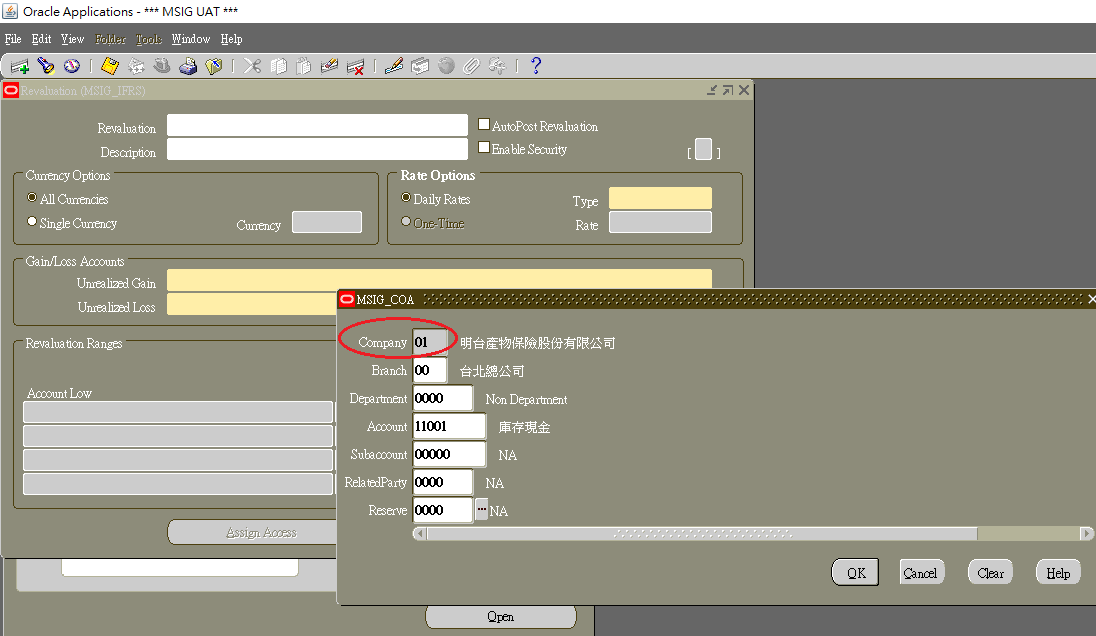Image resolution: width=1096 pixels, height=636 pixels.
Task: Click the Reserve field containing 0000
Action: click(x=443, y=510)
